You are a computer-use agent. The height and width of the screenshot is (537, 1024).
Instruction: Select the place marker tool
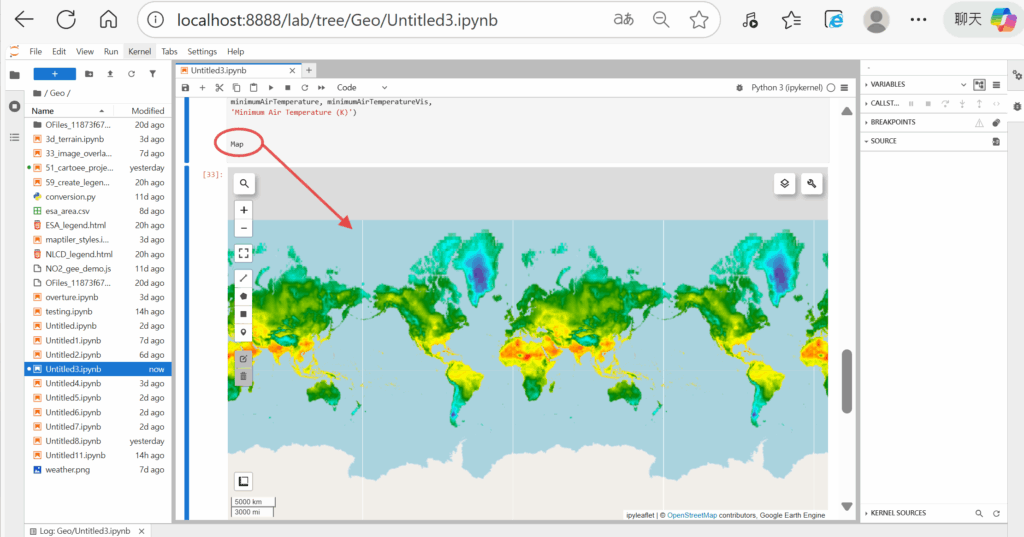click(x=244, y=331)
